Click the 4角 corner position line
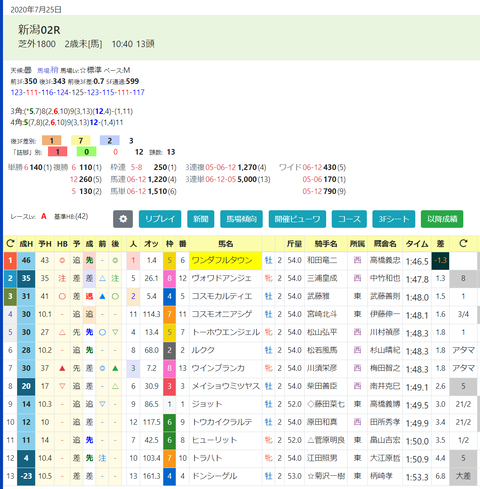Image resolution: width=480 pixels, height=489 pixels. pyautogui.click(x=67, y=122)
